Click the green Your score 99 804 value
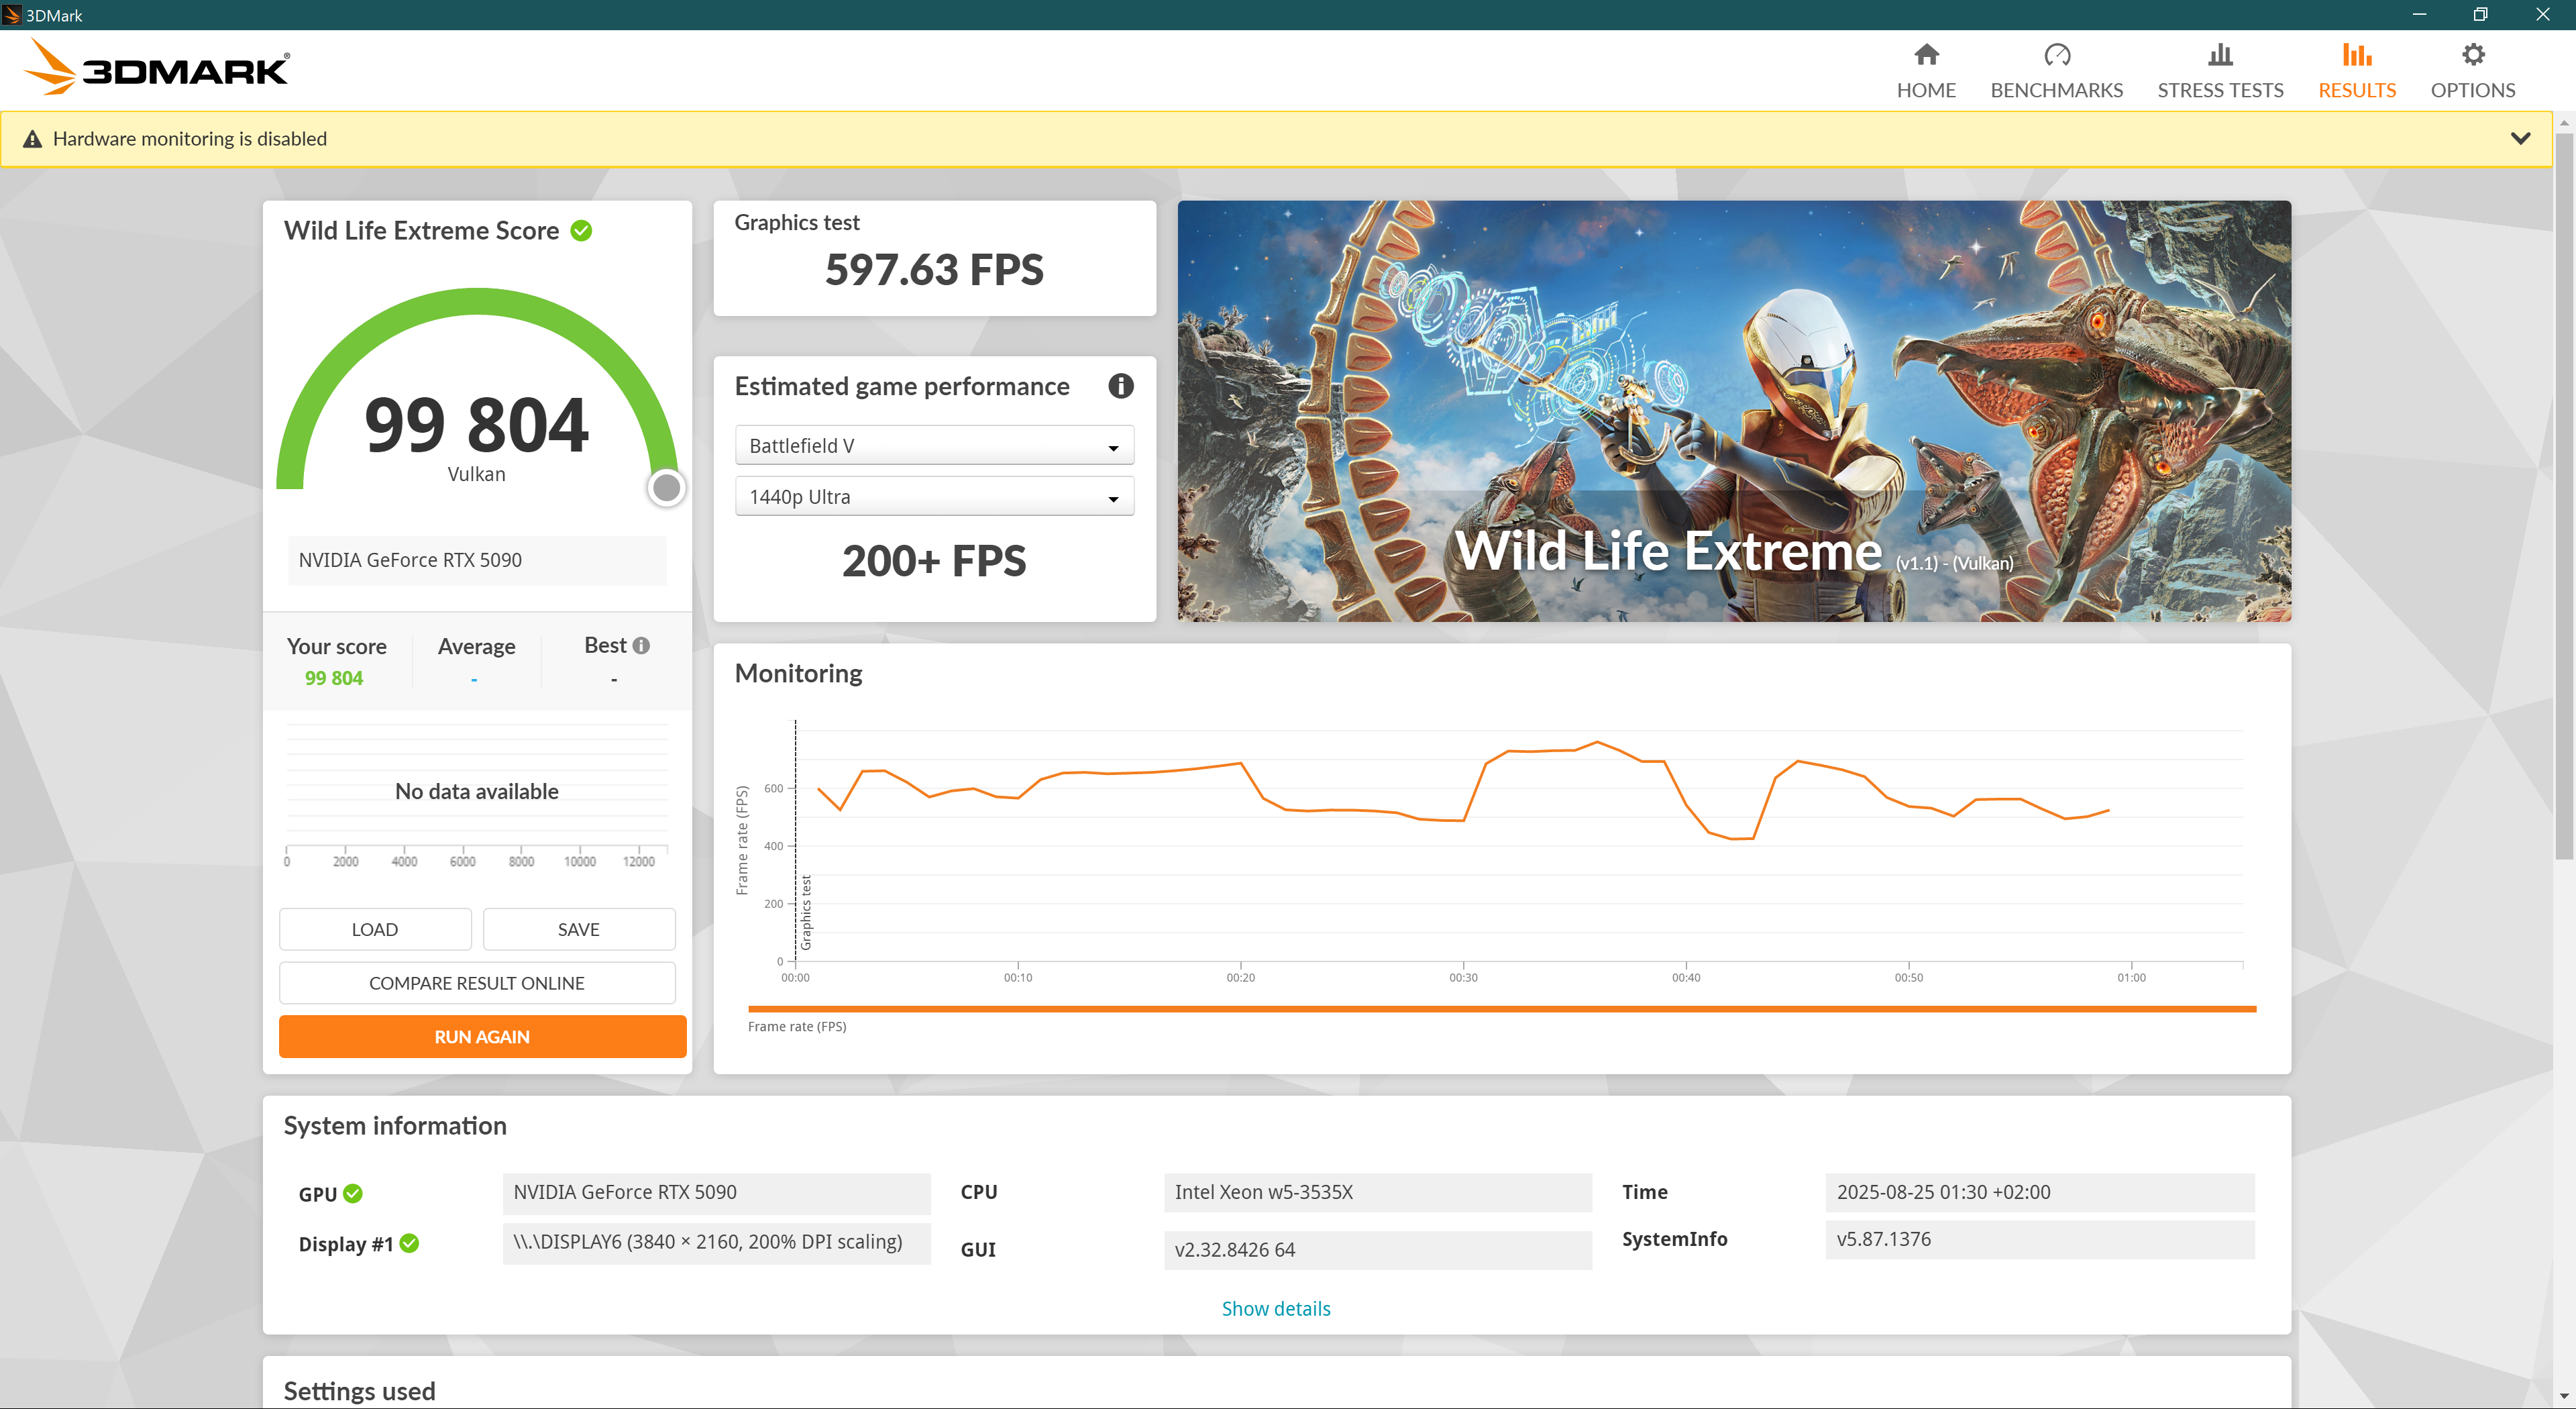Screen dimensions: 2576x1409 [334, 678]
